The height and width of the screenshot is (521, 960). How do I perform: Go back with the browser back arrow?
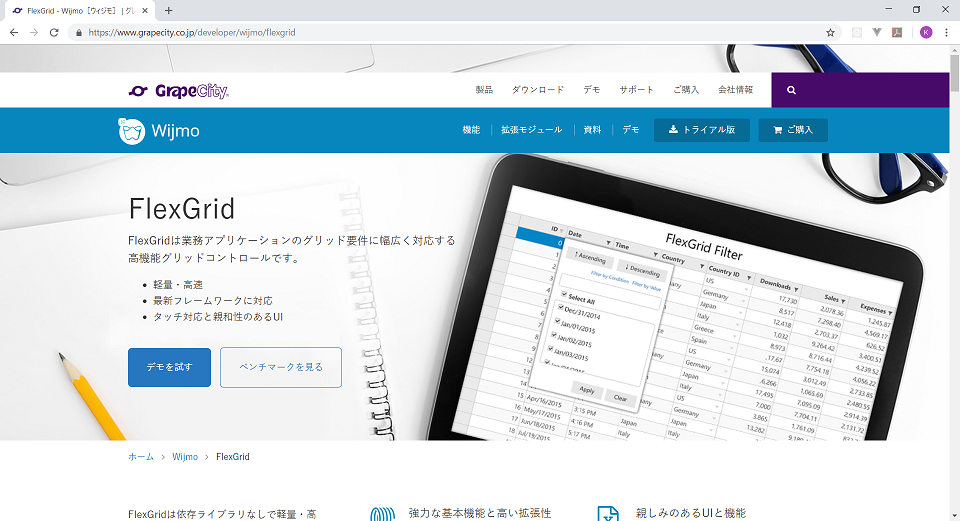click(14, 32)
